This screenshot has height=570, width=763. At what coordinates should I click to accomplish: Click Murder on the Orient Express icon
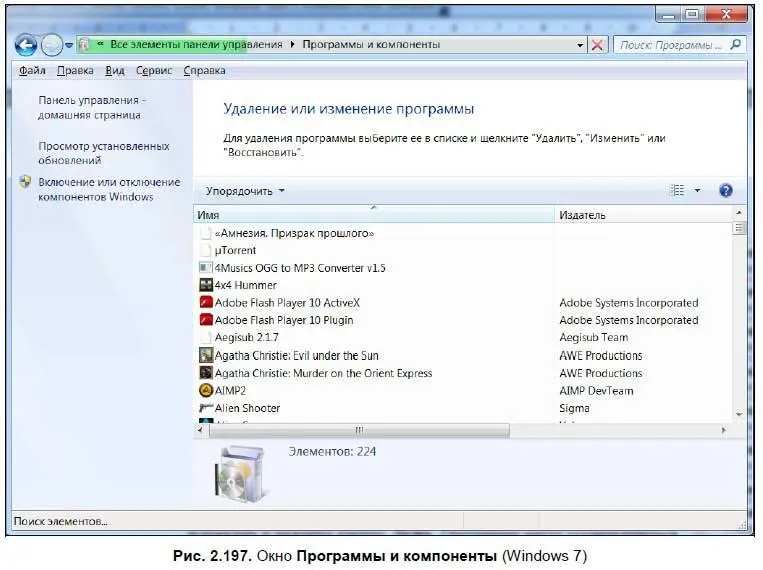click(x=206, y=373)
